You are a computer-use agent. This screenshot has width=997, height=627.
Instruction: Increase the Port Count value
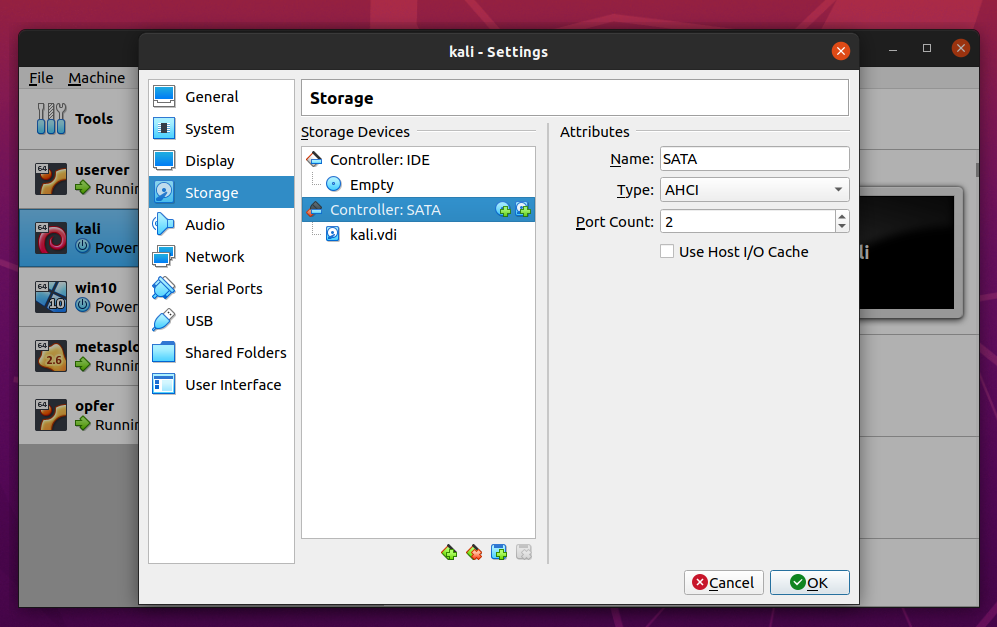842,216
